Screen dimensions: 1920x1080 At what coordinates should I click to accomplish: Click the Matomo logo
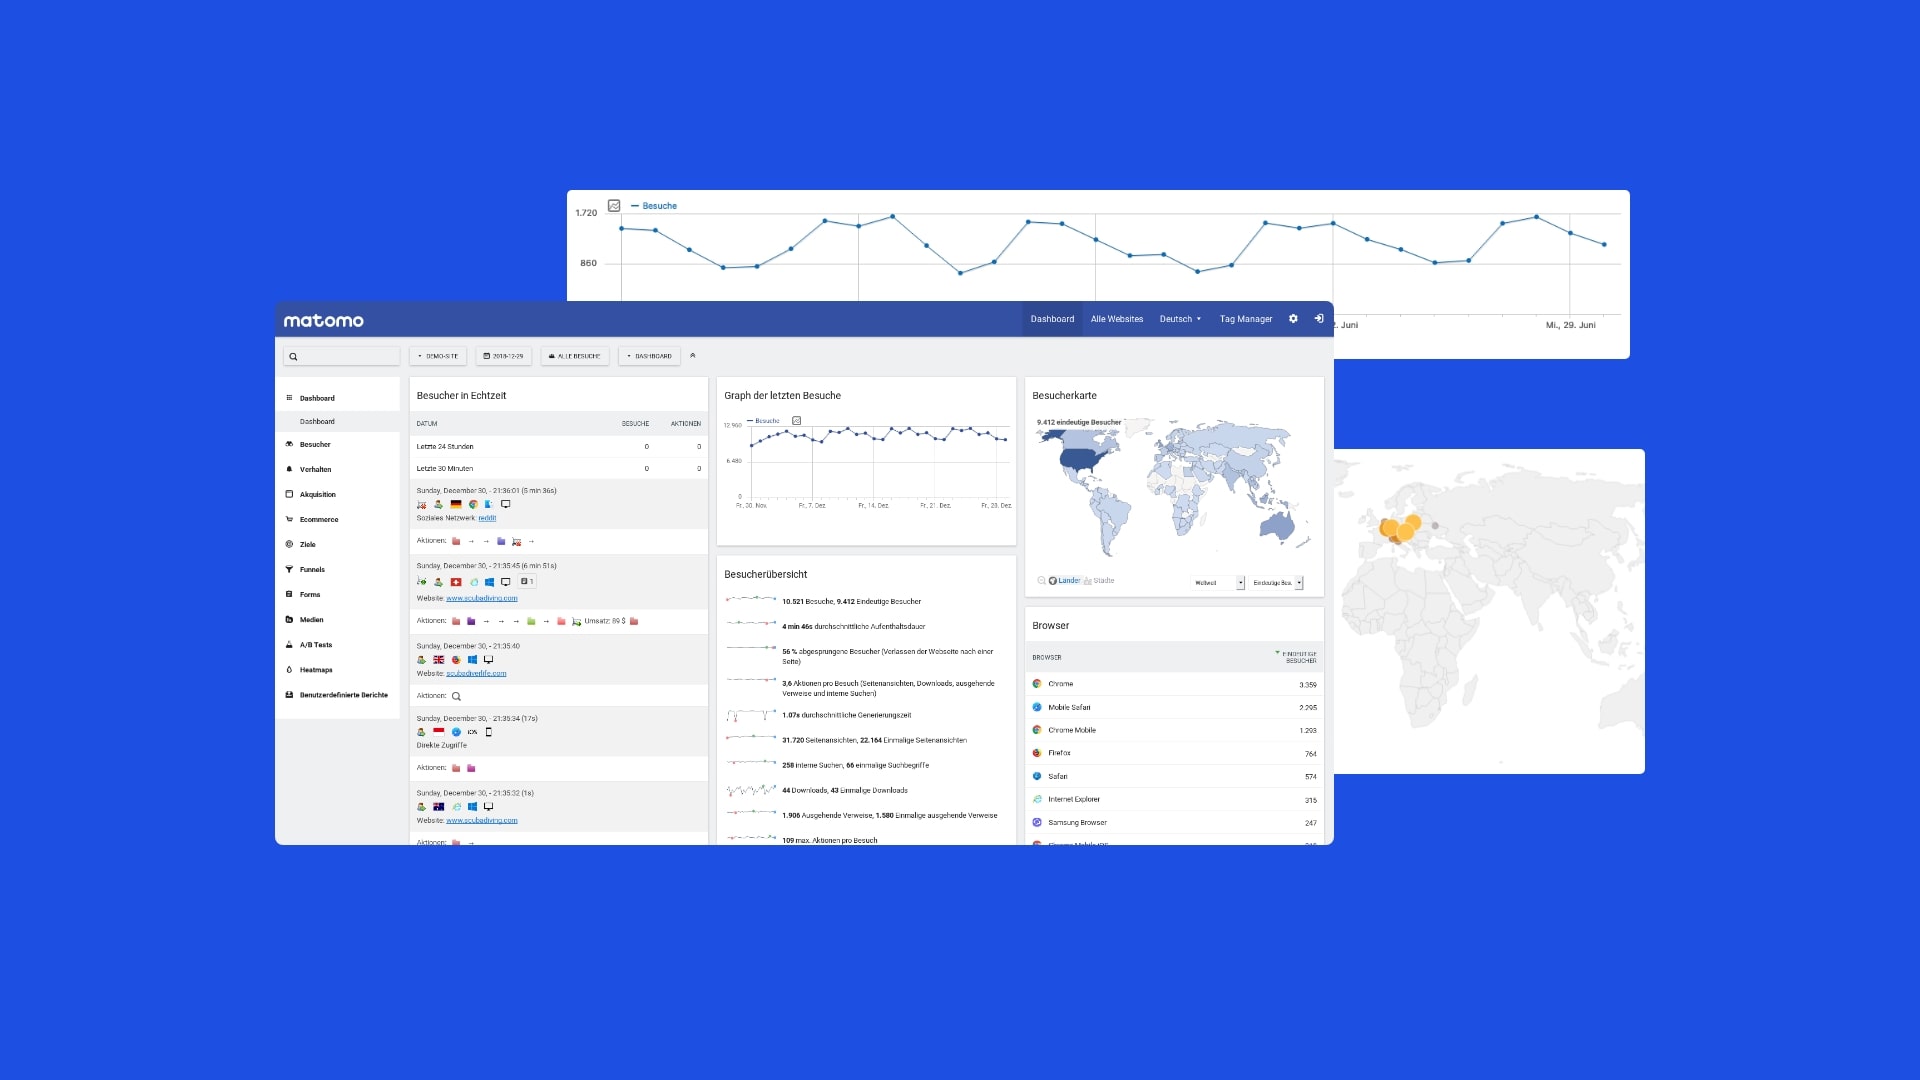pyautogui.click(x=323, y=321)
